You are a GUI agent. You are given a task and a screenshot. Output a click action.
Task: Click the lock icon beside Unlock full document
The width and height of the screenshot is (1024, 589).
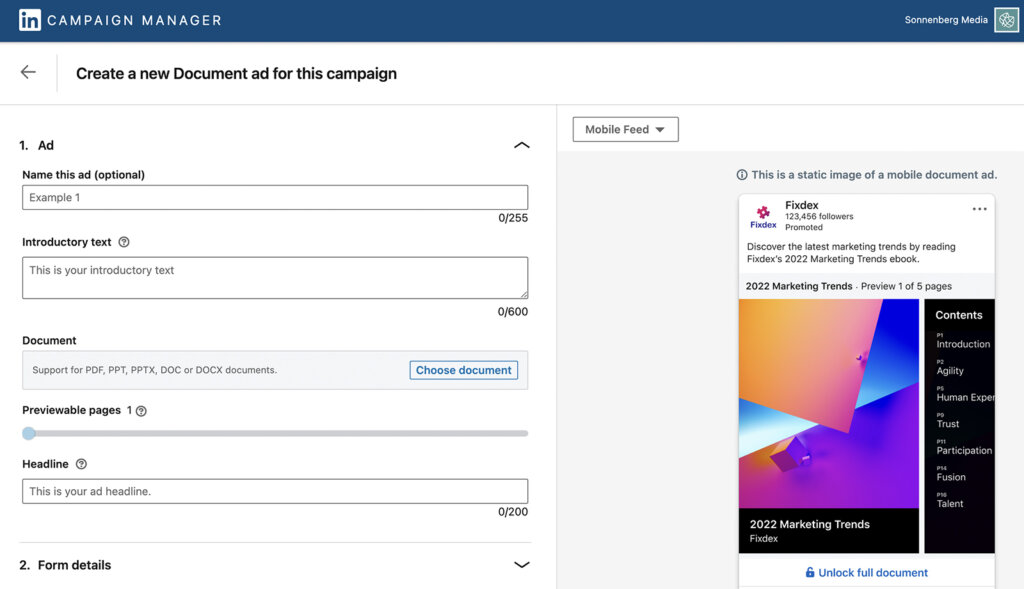(x=810, y=572)
